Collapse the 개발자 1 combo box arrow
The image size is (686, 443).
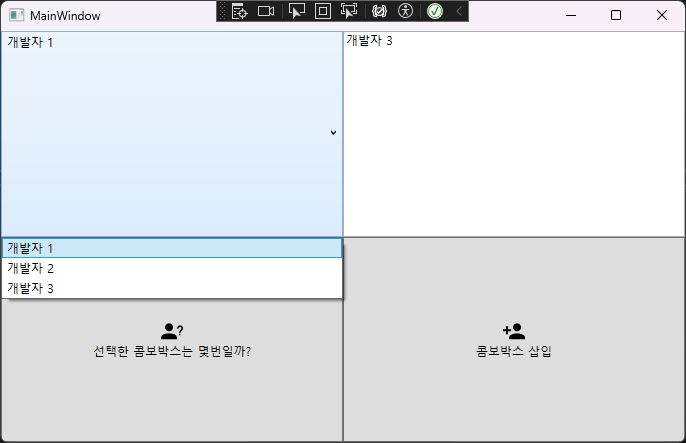tap(333, 133)
